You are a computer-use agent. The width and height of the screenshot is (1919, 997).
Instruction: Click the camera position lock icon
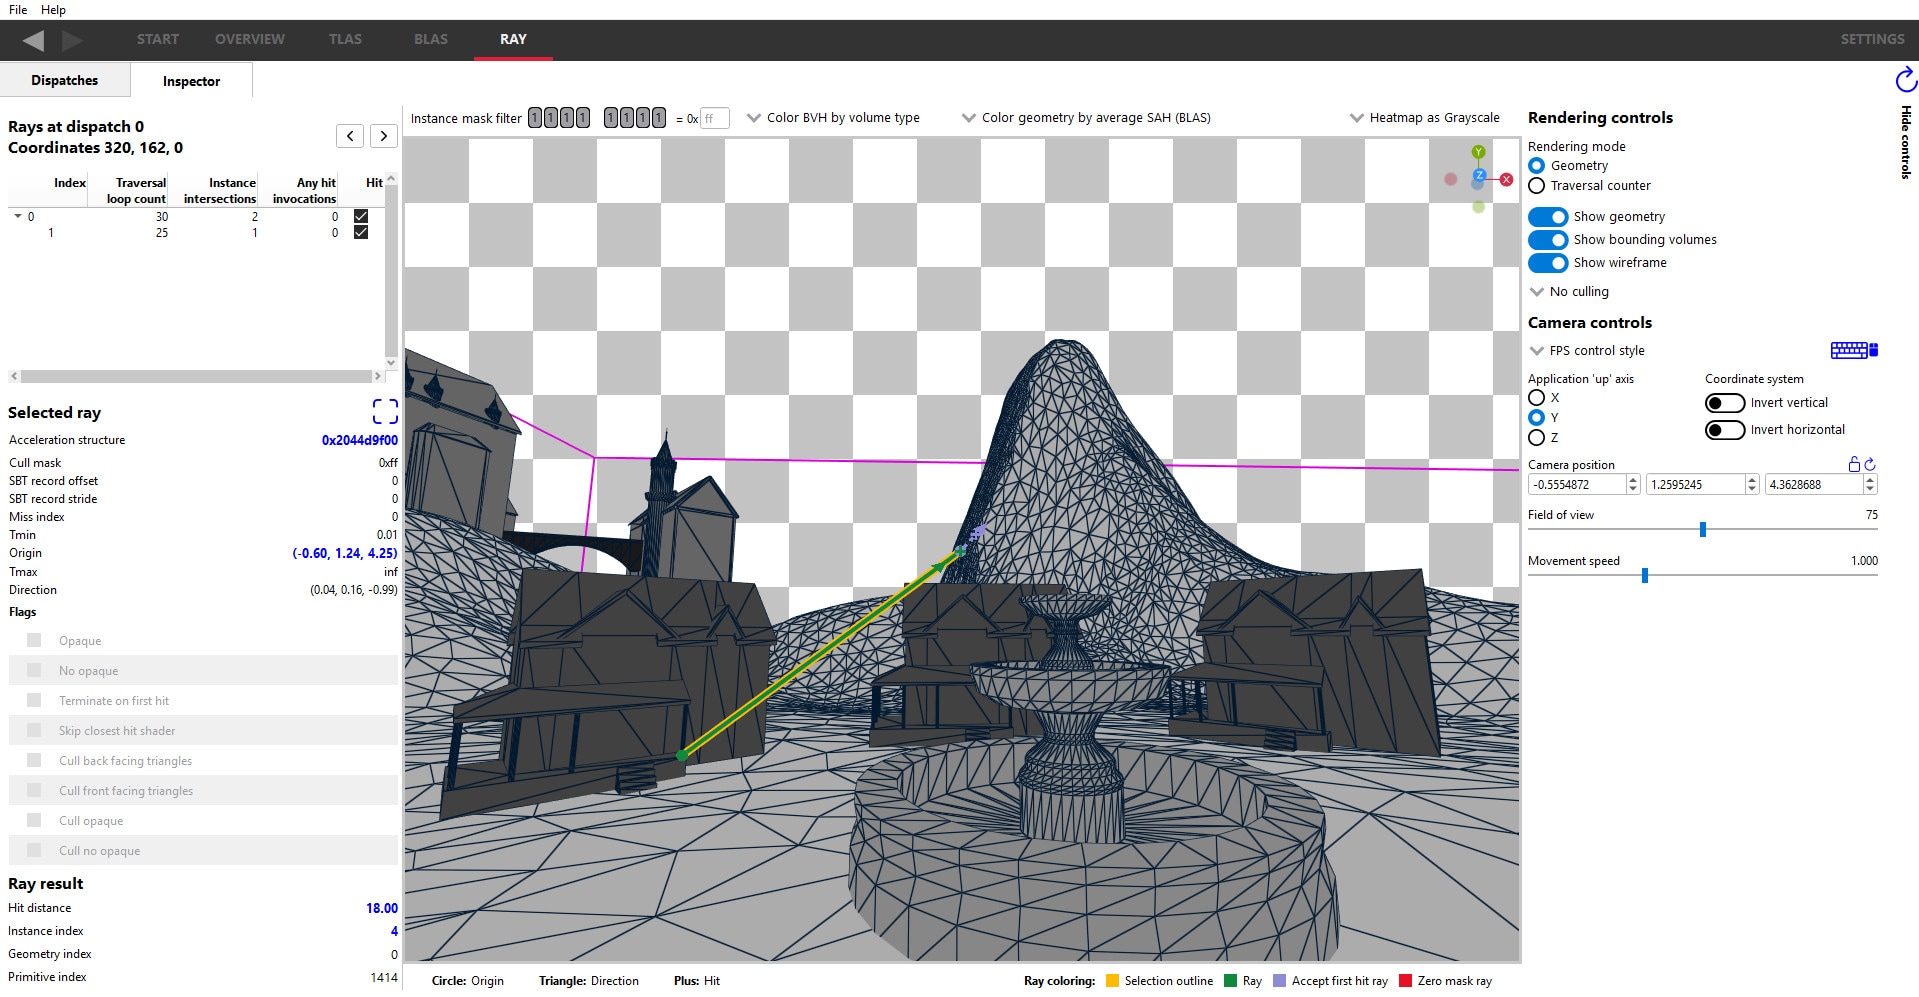[x=1854, y=464]
